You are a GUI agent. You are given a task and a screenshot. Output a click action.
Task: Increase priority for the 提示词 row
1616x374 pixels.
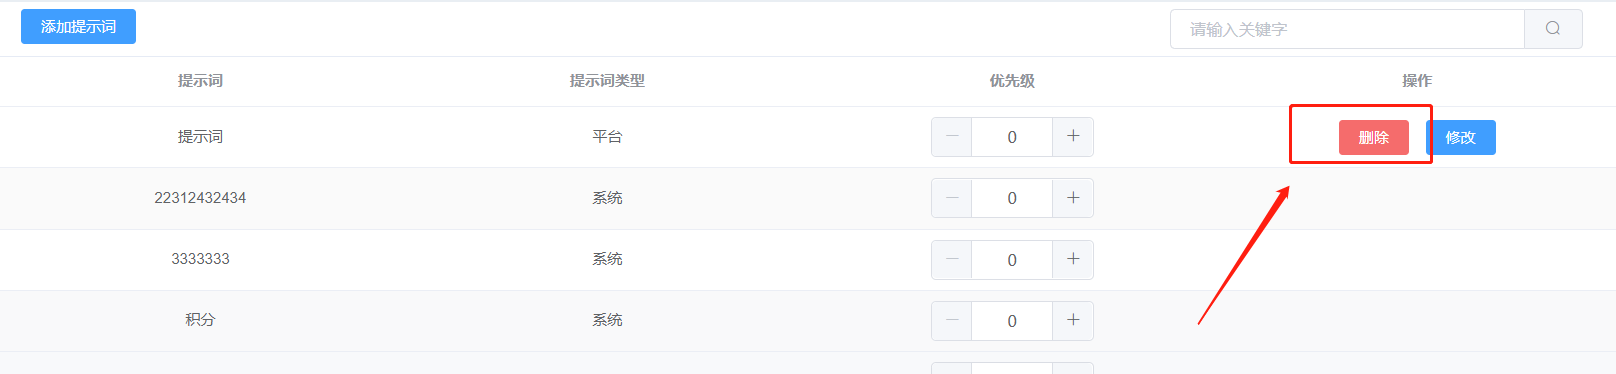click(x=1073, y=137)
